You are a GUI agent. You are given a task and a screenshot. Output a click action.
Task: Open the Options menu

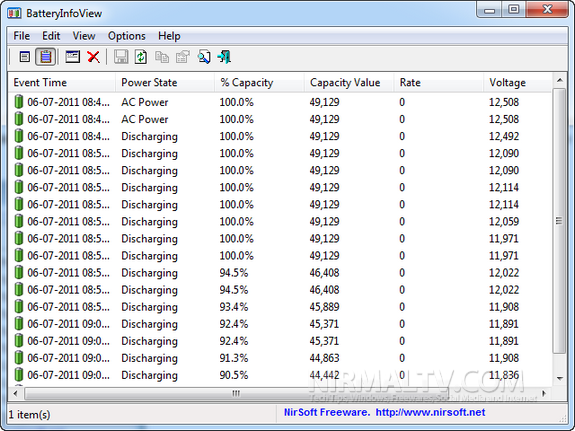pyautogui.click(x=127, y=36)
